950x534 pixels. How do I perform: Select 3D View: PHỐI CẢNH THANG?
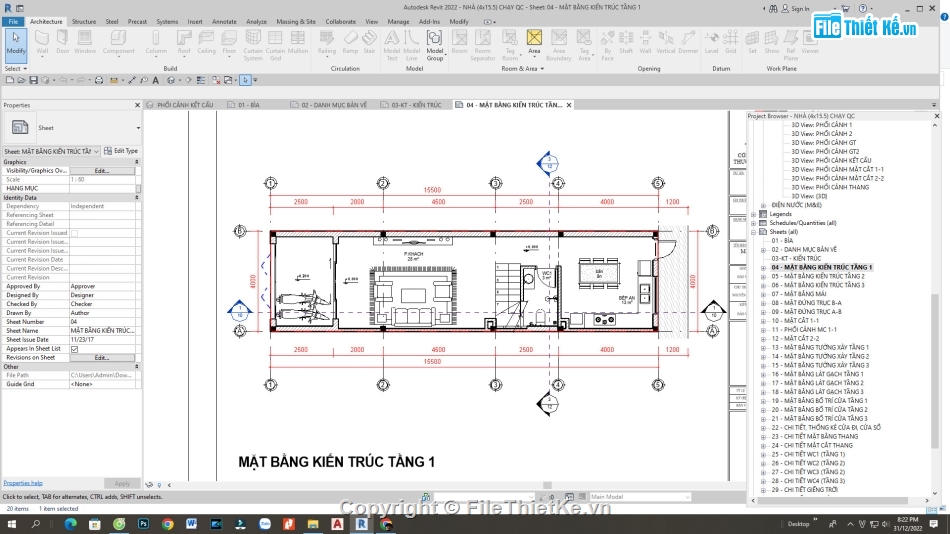pos(830,187)
